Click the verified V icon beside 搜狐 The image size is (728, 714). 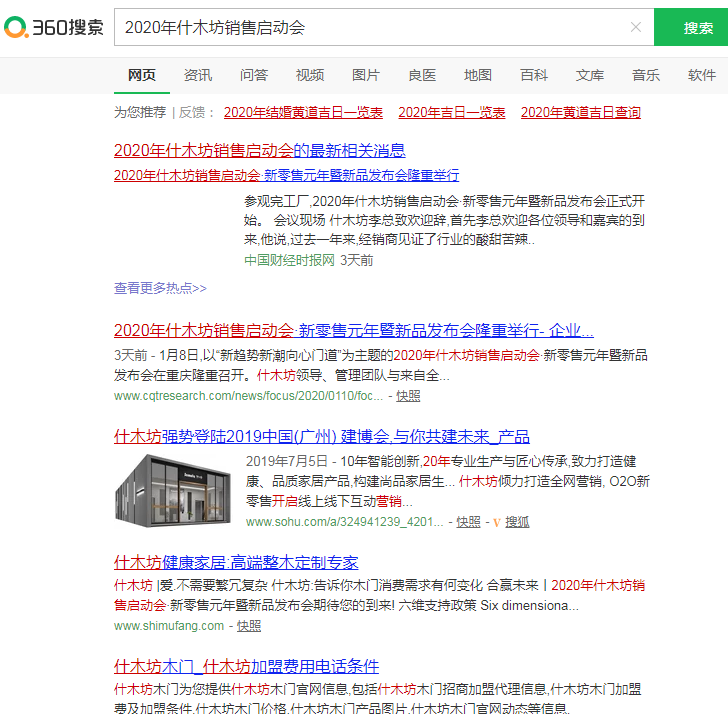coord(496,521)
